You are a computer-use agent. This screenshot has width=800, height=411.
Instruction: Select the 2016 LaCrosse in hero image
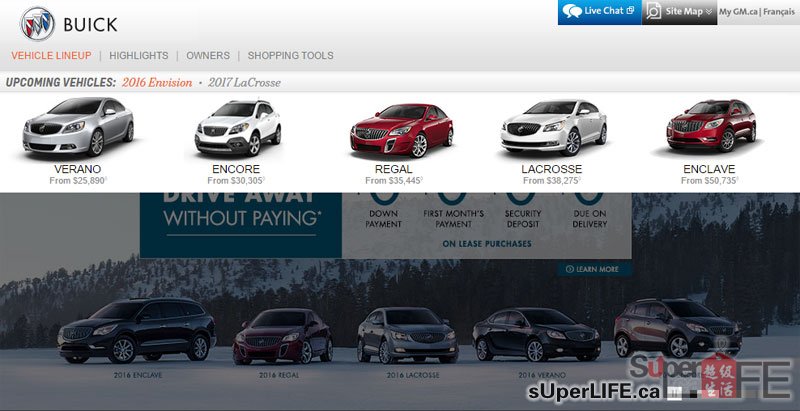(x=407, y=335)
